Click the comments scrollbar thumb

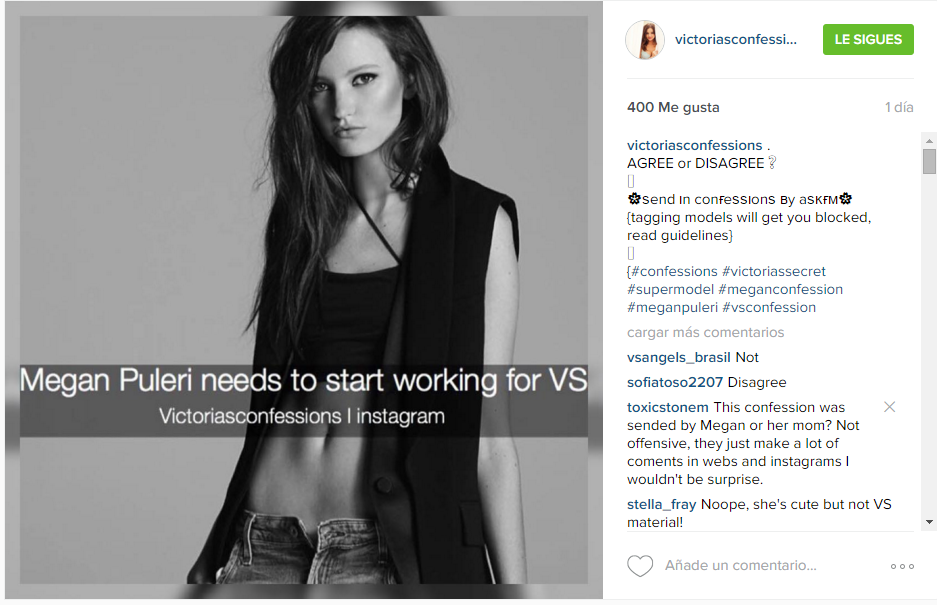pos(929,161)
